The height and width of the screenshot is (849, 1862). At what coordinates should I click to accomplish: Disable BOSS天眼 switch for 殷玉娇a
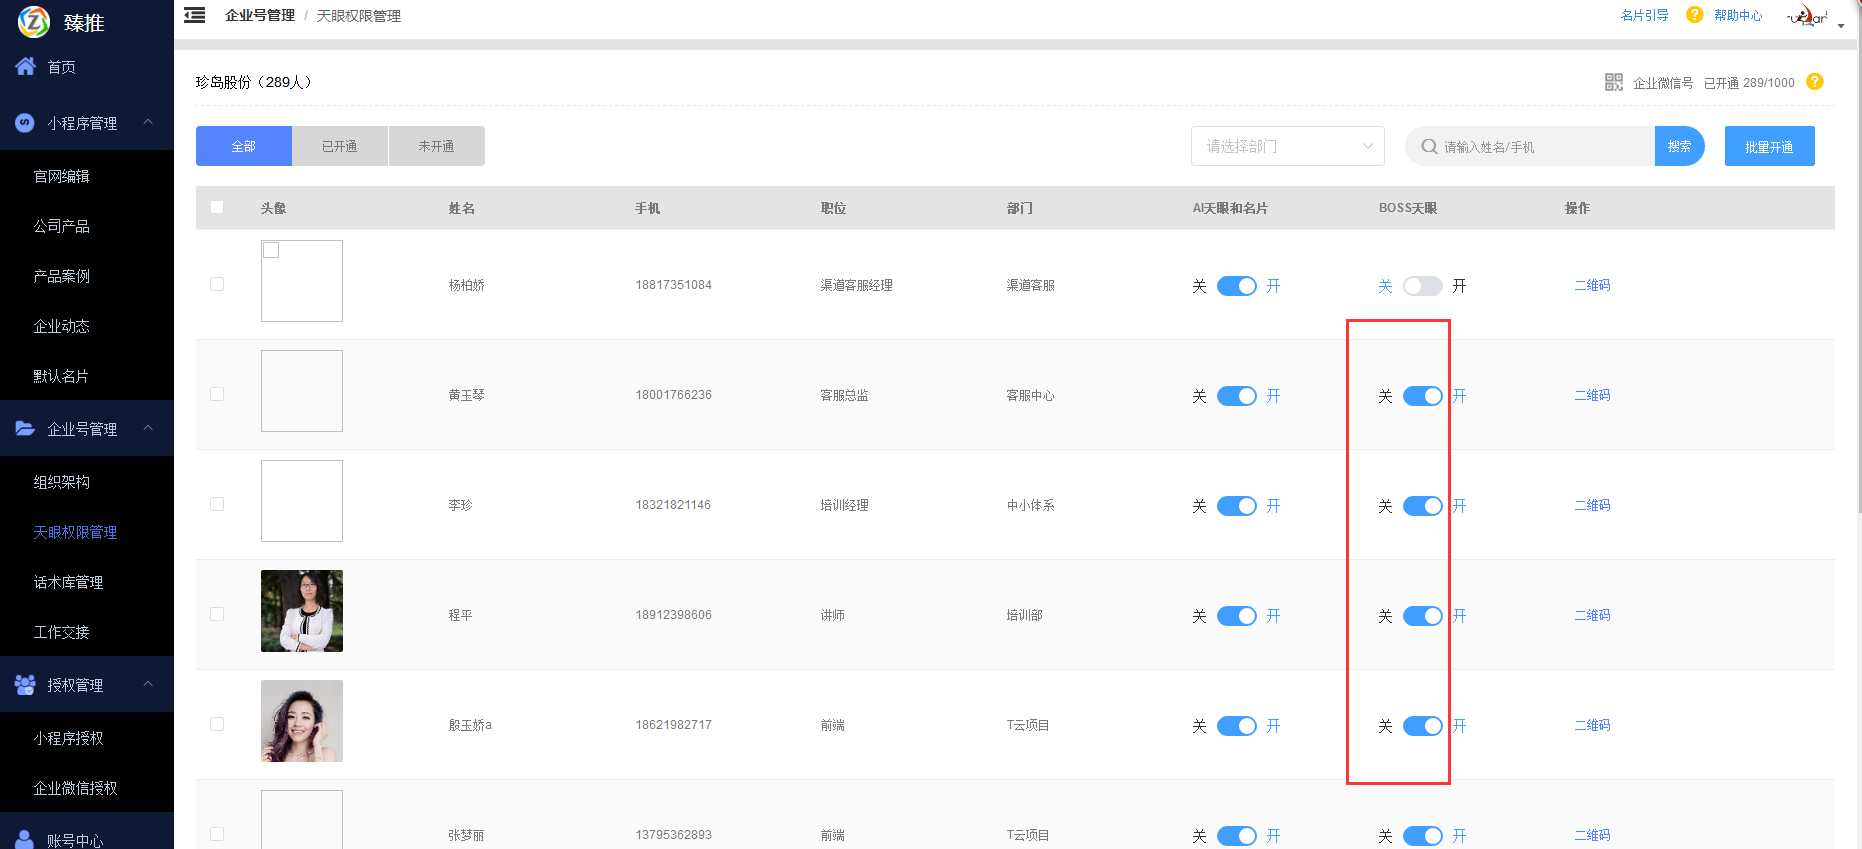click(x=1422, y=726)
